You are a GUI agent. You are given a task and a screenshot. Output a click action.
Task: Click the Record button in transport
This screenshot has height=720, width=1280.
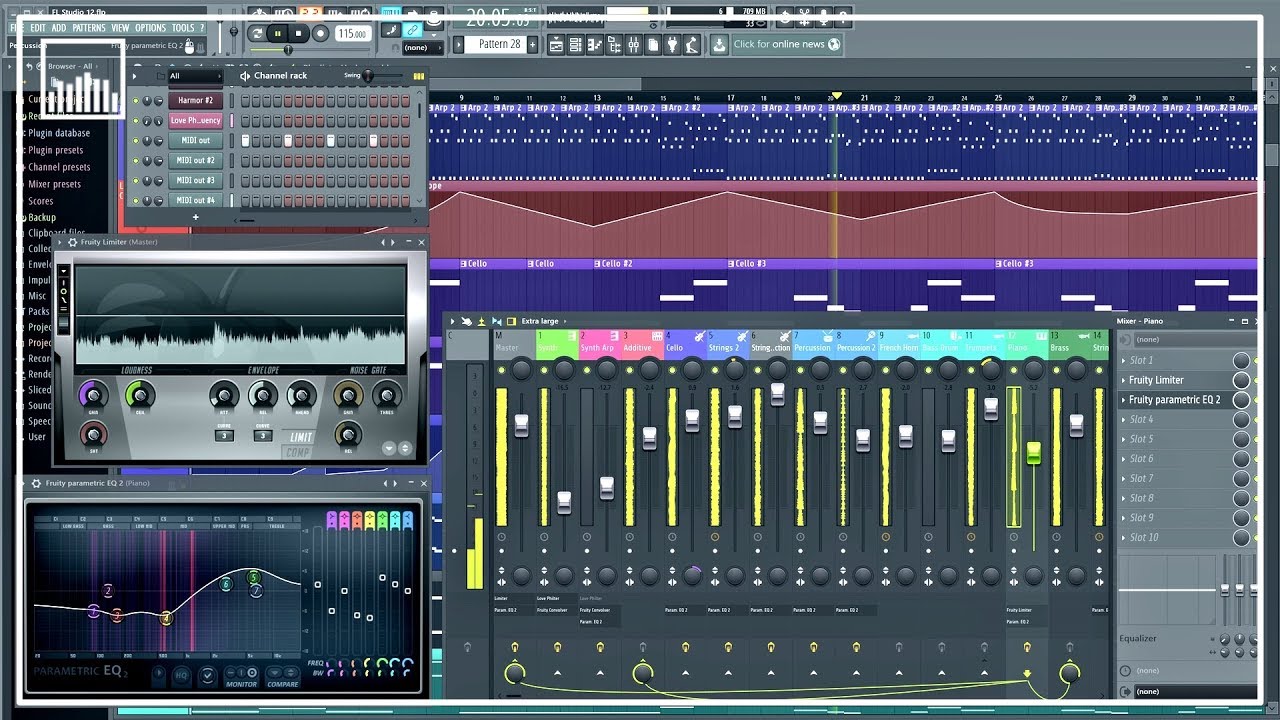321,33
